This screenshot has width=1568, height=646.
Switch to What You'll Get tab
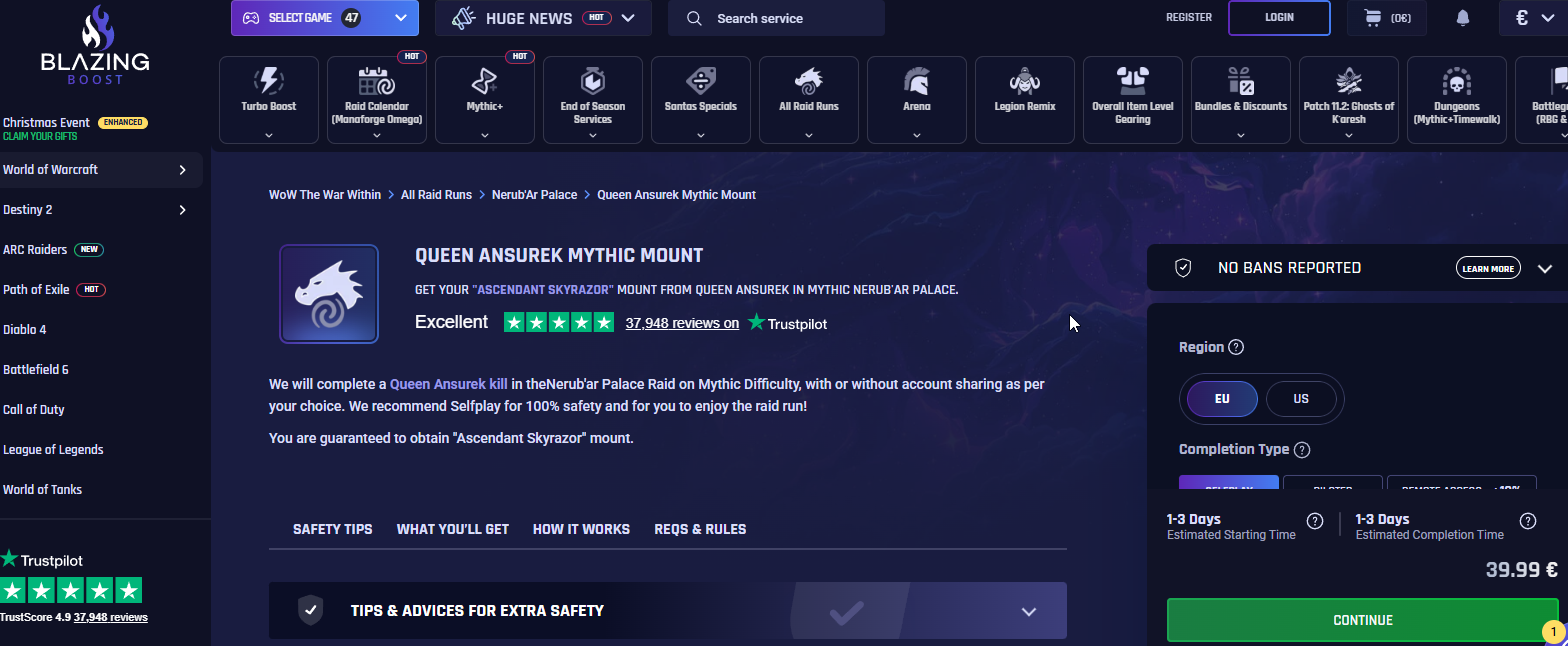point(453,529)
